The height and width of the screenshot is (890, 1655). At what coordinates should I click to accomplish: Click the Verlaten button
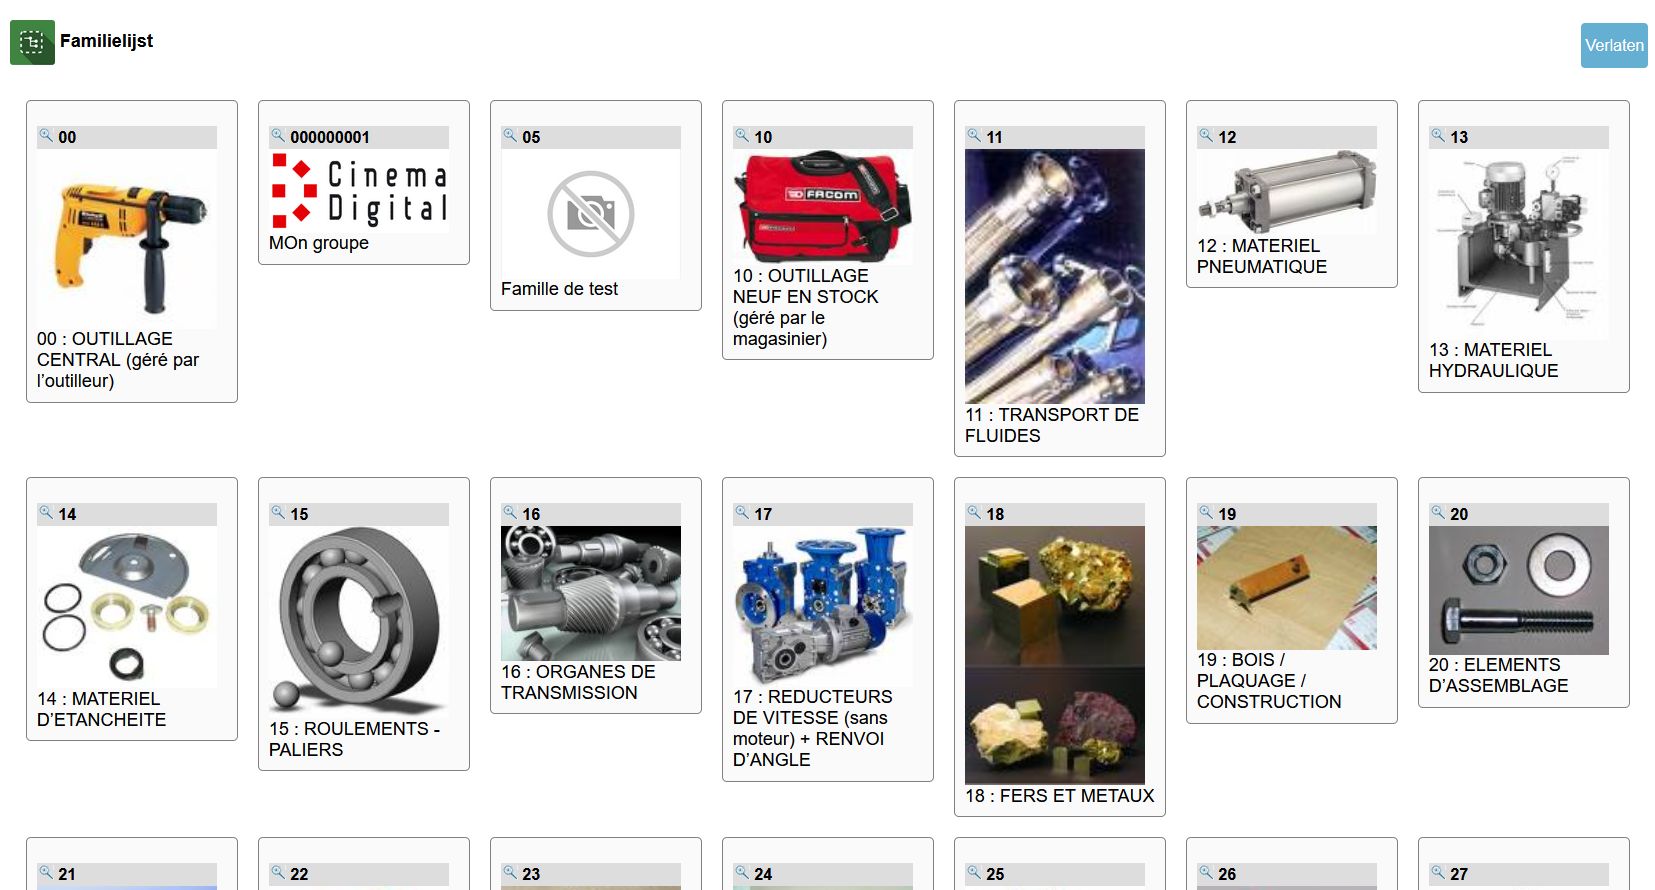point(1614,45)
